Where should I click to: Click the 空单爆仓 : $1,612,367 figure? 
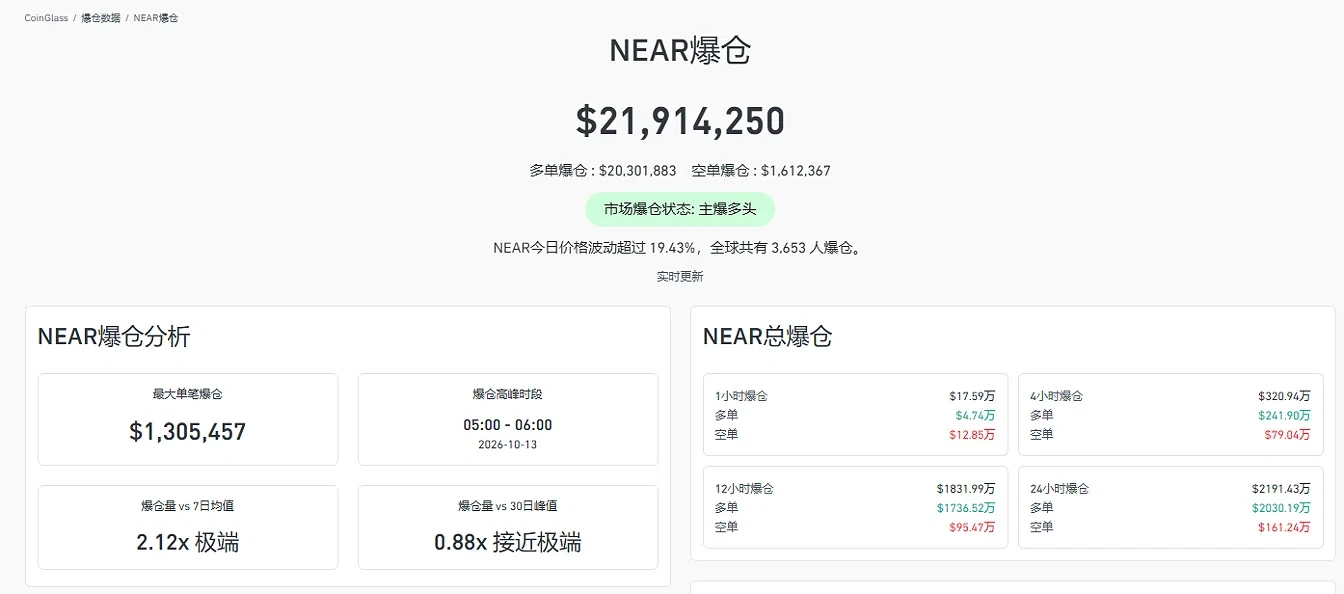[x=761, y=171]
